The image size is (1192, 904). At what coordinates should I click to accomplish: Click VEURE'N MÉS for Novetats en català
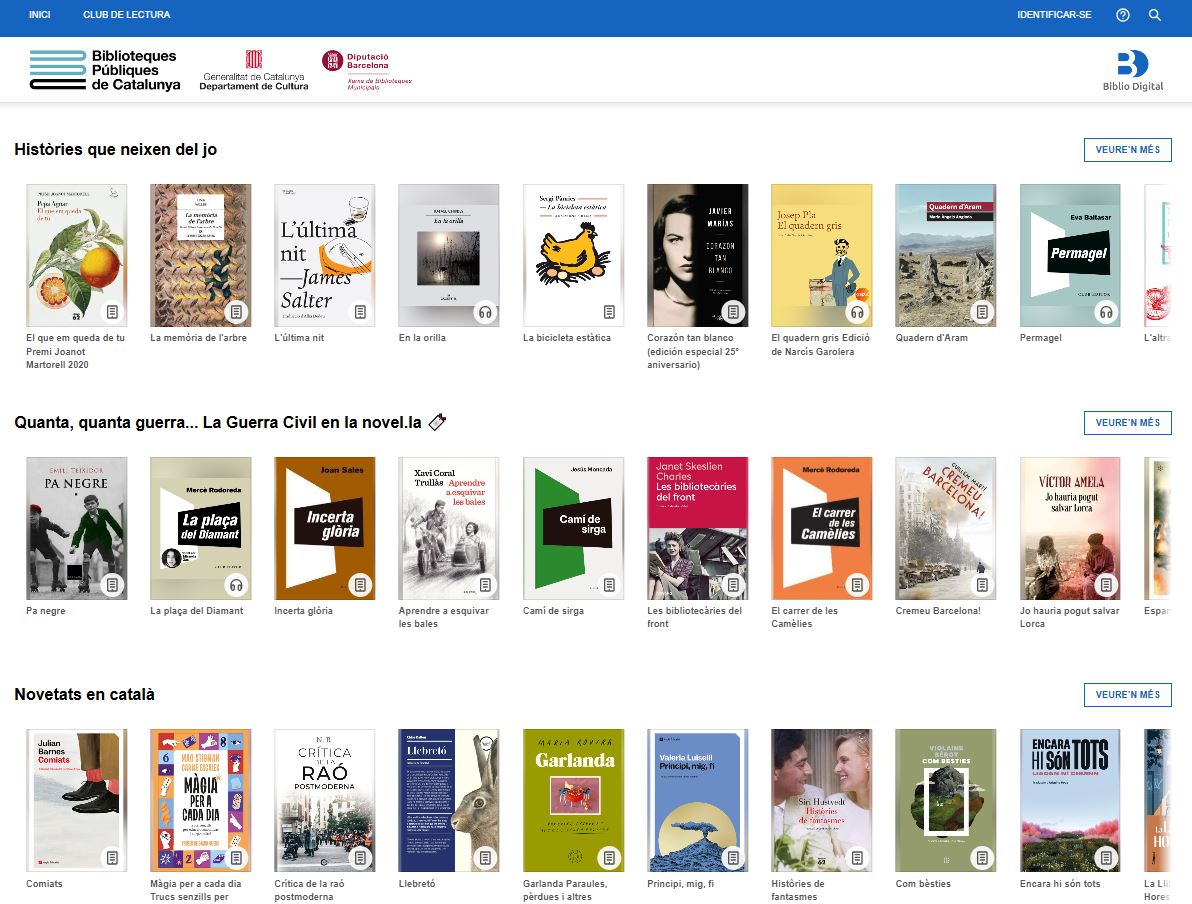point(1127,694)
